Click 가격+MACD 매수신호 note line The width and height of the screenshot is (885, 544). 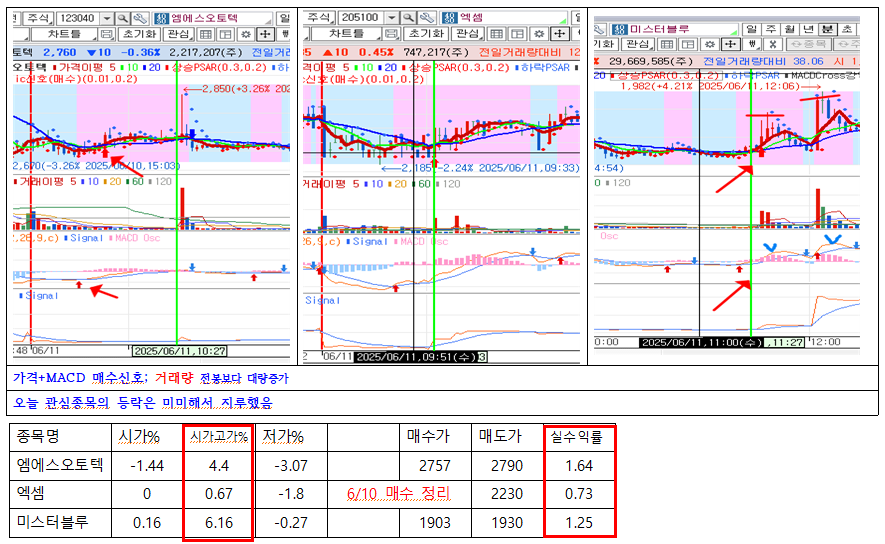click(151, 378)
